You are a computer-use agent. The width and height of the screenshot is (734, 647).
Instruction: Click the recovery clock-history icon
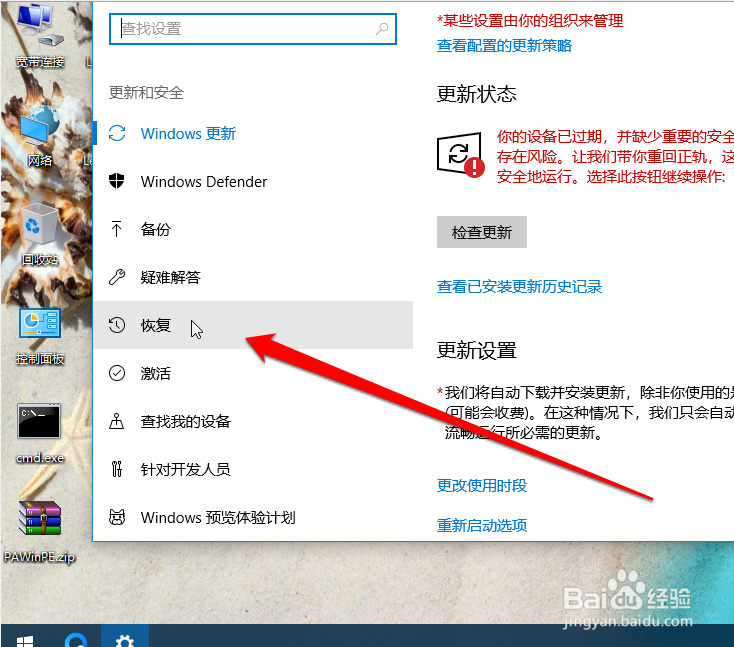coord(117,325)
